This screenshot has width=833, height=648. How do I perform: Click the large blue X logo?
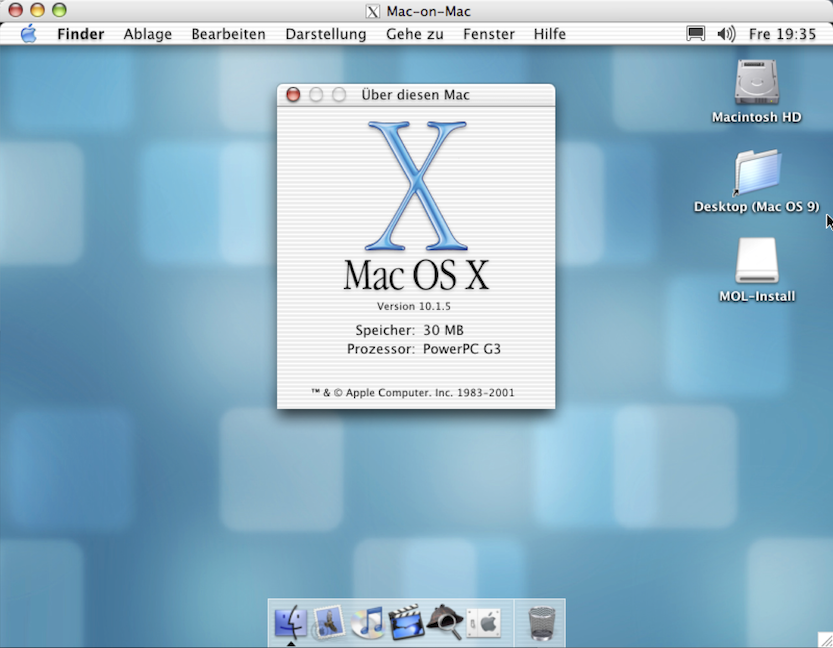point(416,185)
